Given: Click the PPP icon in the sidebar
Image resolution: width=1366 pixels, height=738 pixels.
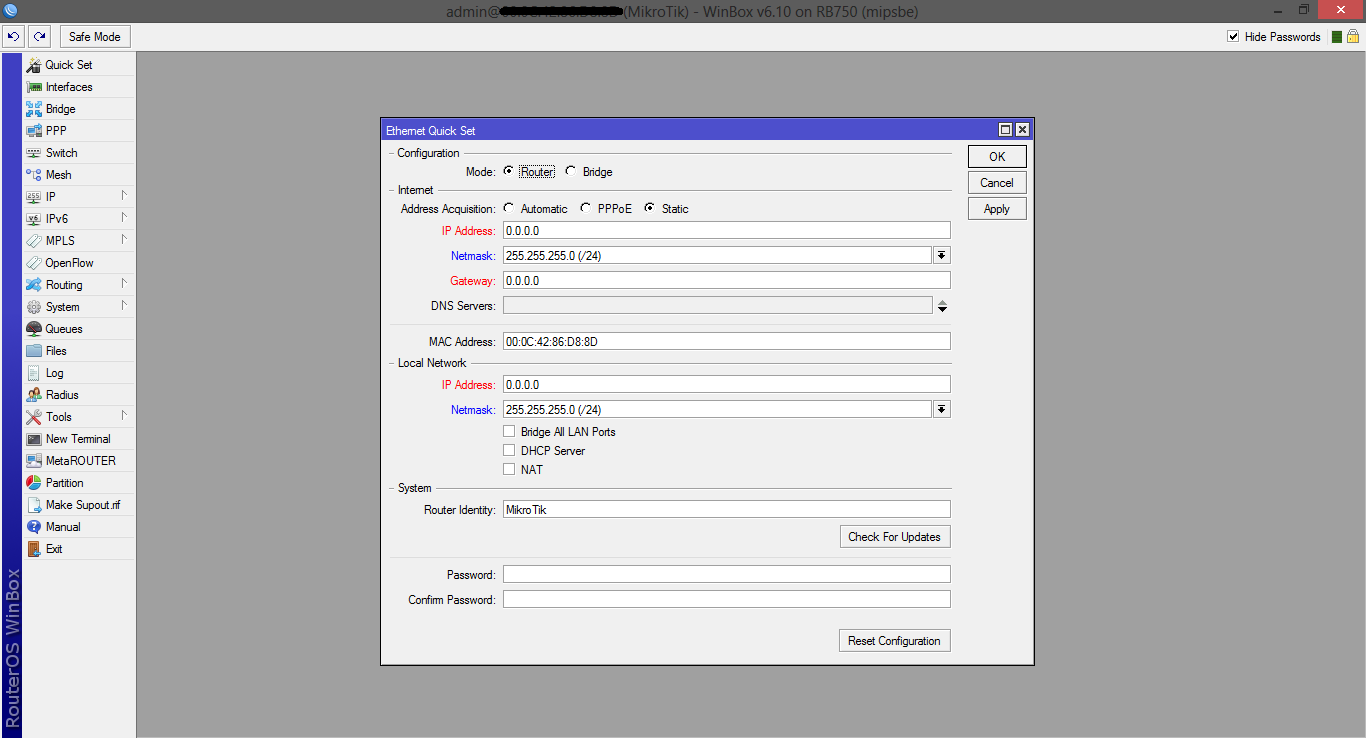Looking at the screenshot, I should [x=34, y=131].
